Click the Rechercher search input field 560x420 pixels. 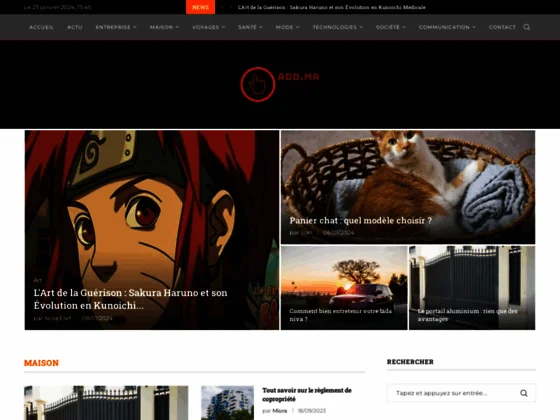click(461, 393)
